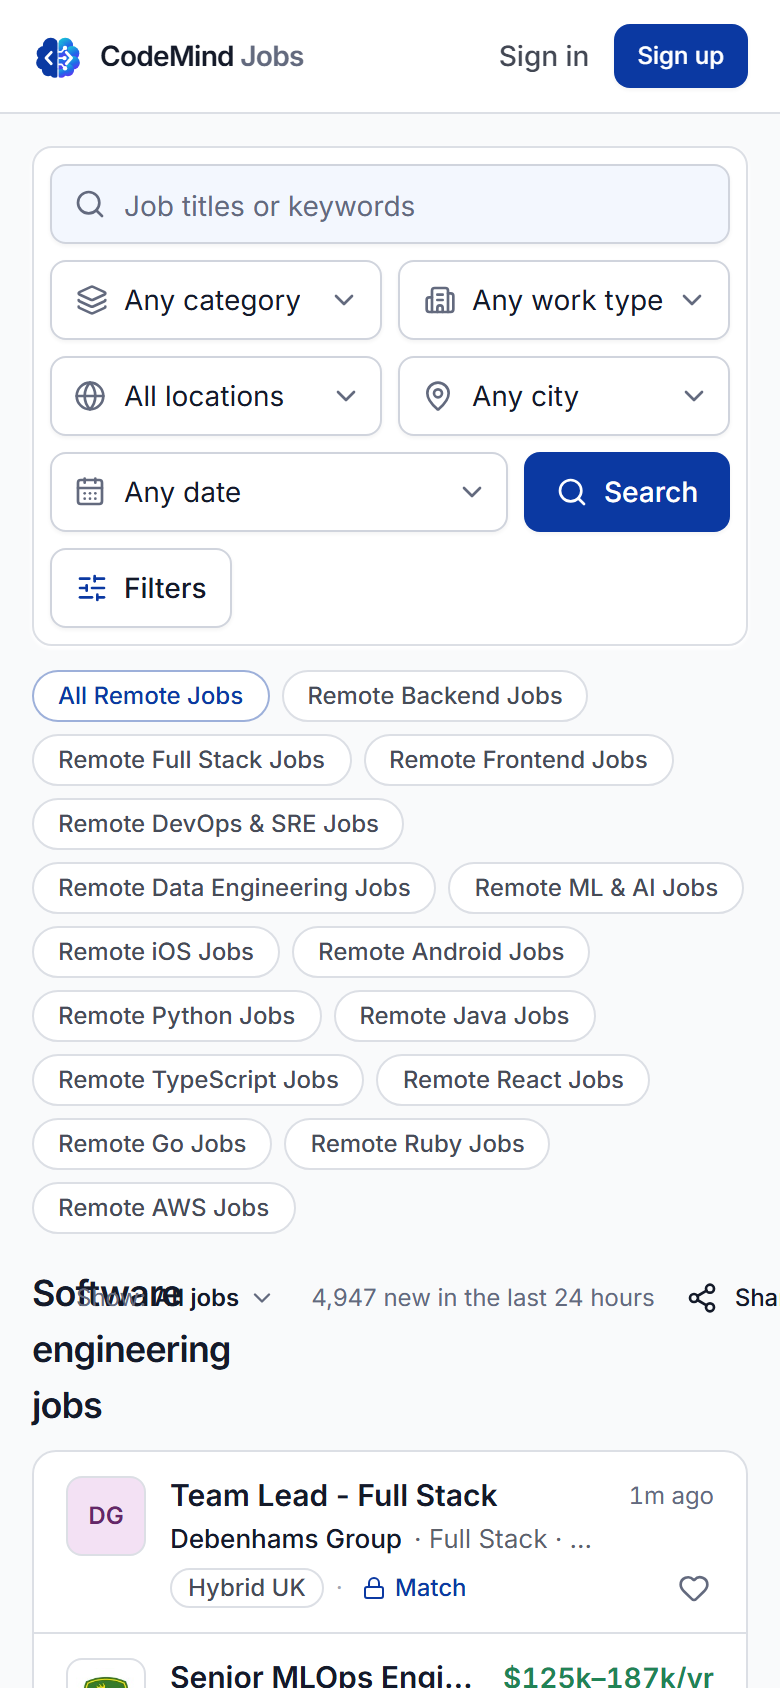Select the Remote Go Jobs chip
The image size is (780, 1688).
pos(152,1144)
